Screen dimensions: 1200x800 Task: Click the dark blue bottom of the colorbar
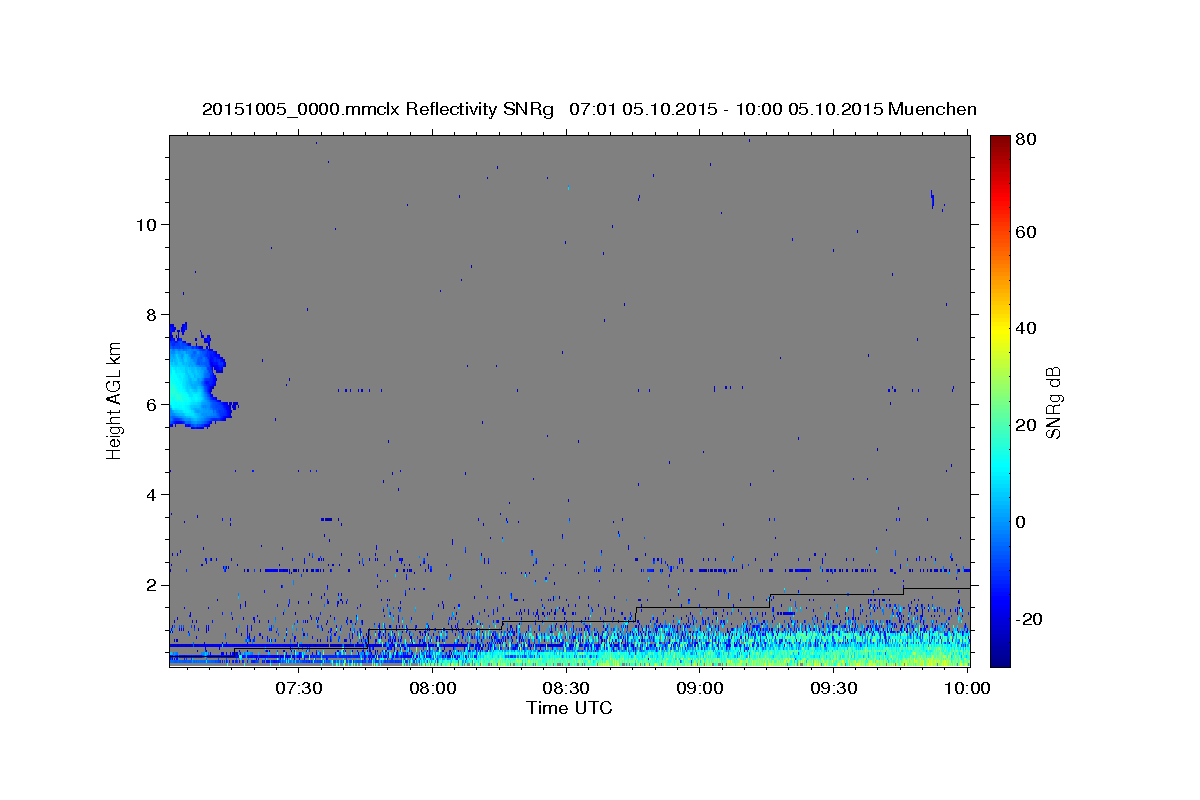coord(1000,655)
